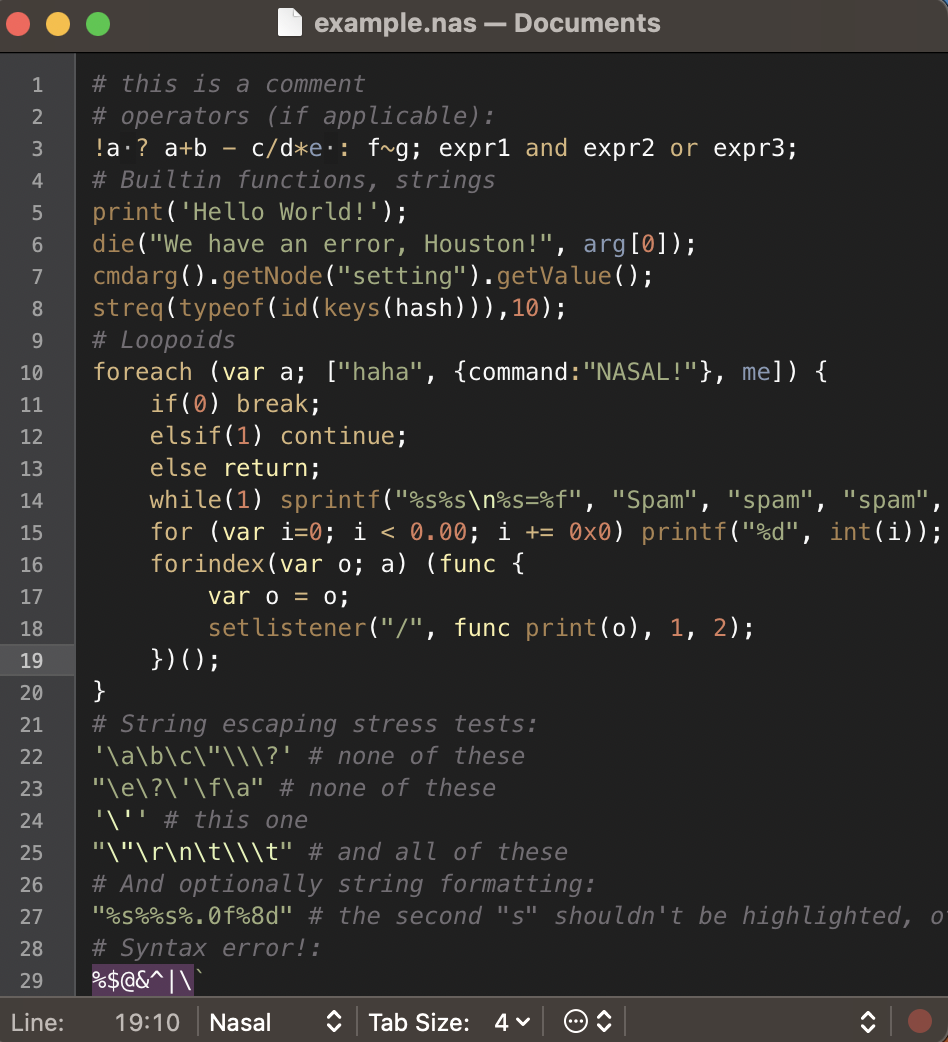Click the example.nas — Documents window title
The image size is (948, 1042).
[x=487, y=23]
